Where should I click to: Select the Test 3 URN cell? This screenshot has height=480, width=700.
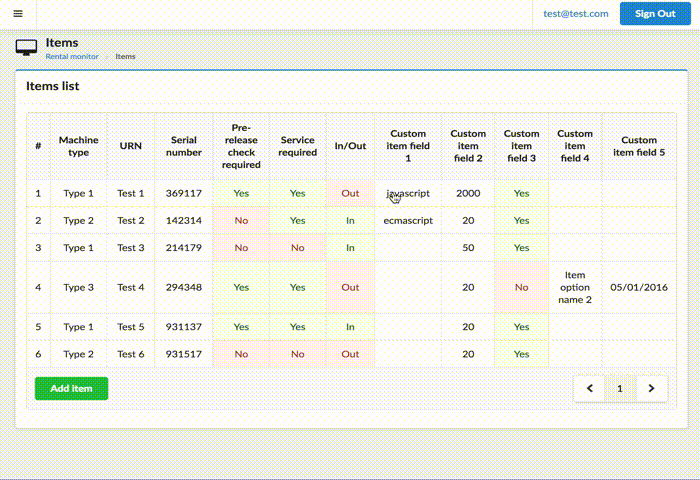(130, 248)
